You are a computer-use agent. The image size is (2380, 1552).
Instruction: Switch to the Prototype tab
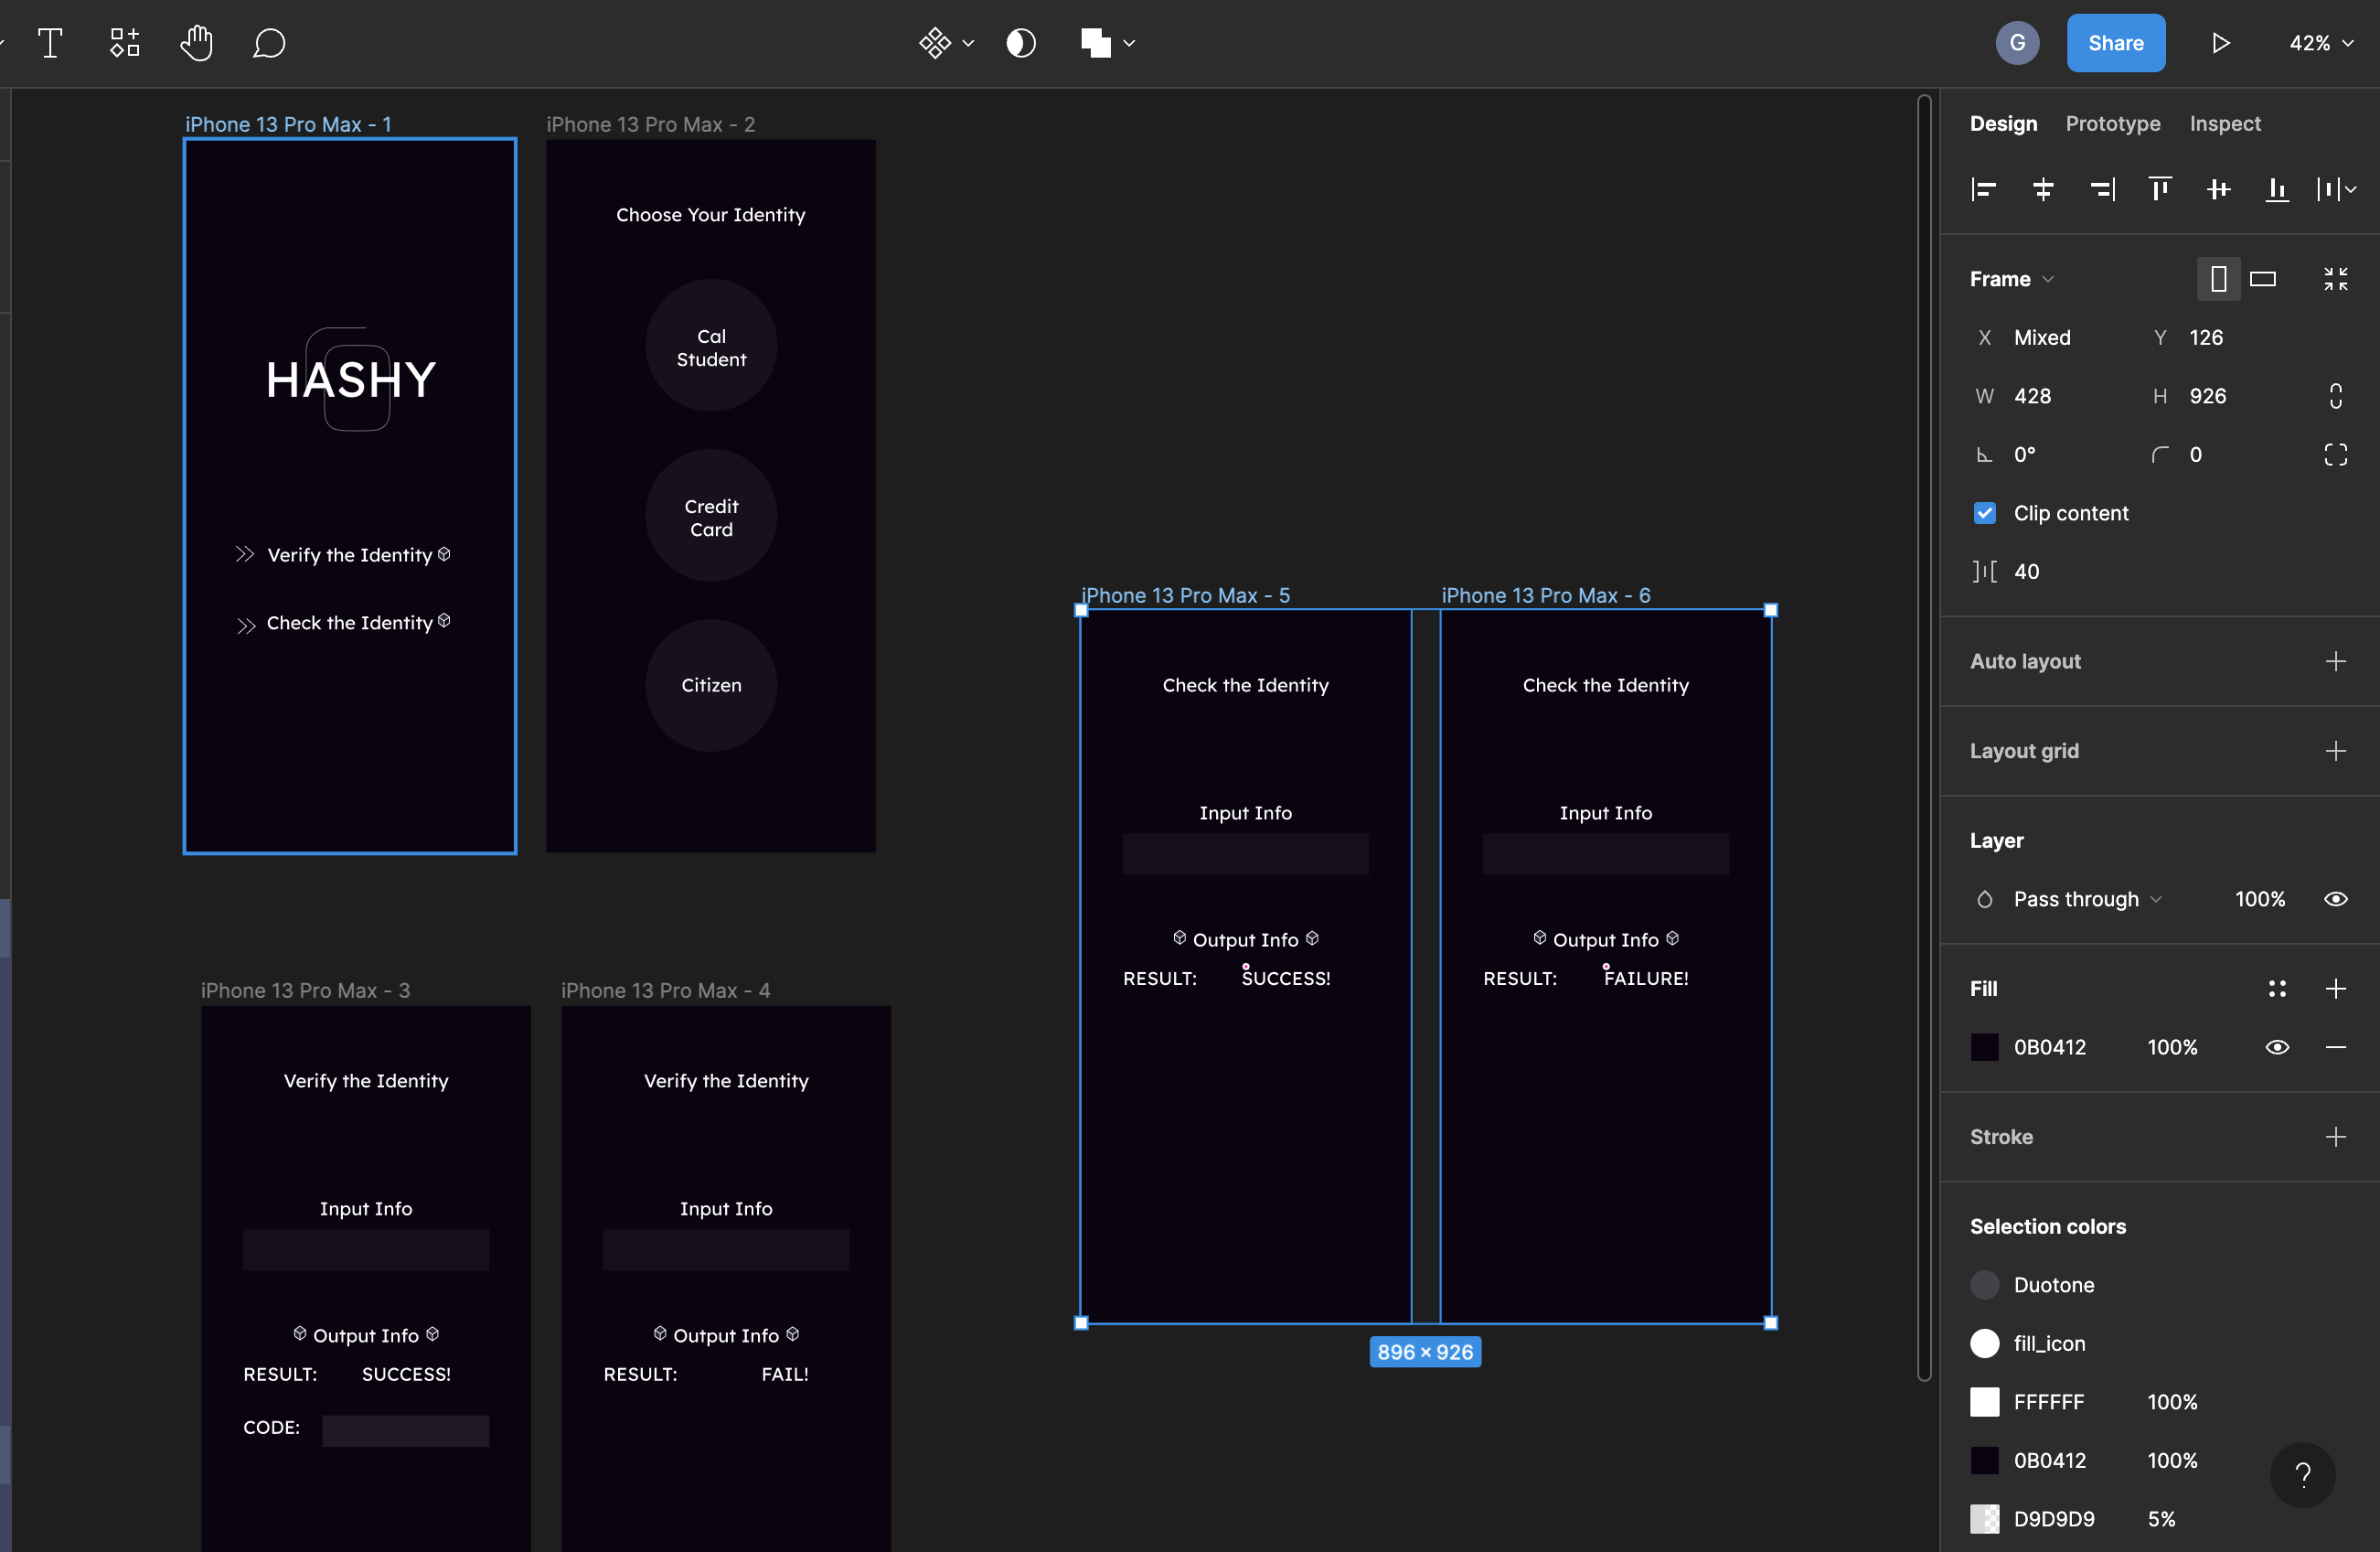point(2112,123)
